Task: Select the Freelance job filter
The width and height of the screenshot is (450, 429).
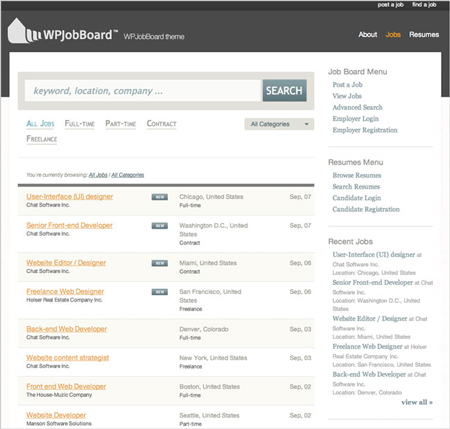Action: click(x=42, y=139)
